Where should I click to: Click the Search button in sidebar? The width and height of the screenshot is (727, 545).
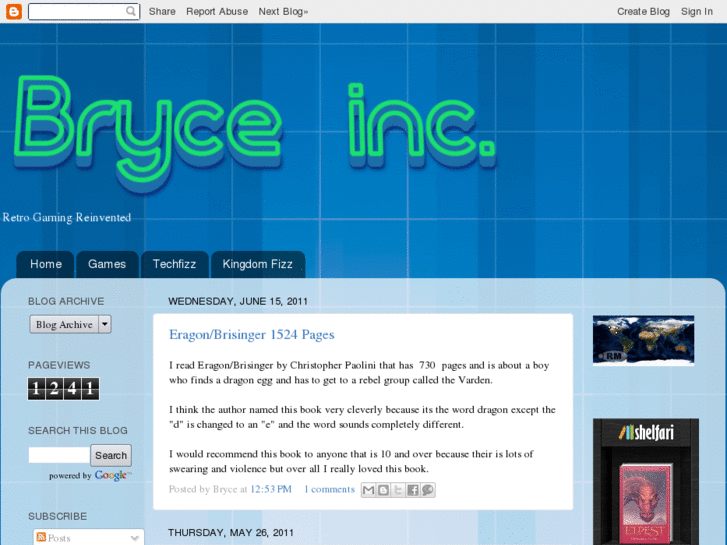click(111, 455)
